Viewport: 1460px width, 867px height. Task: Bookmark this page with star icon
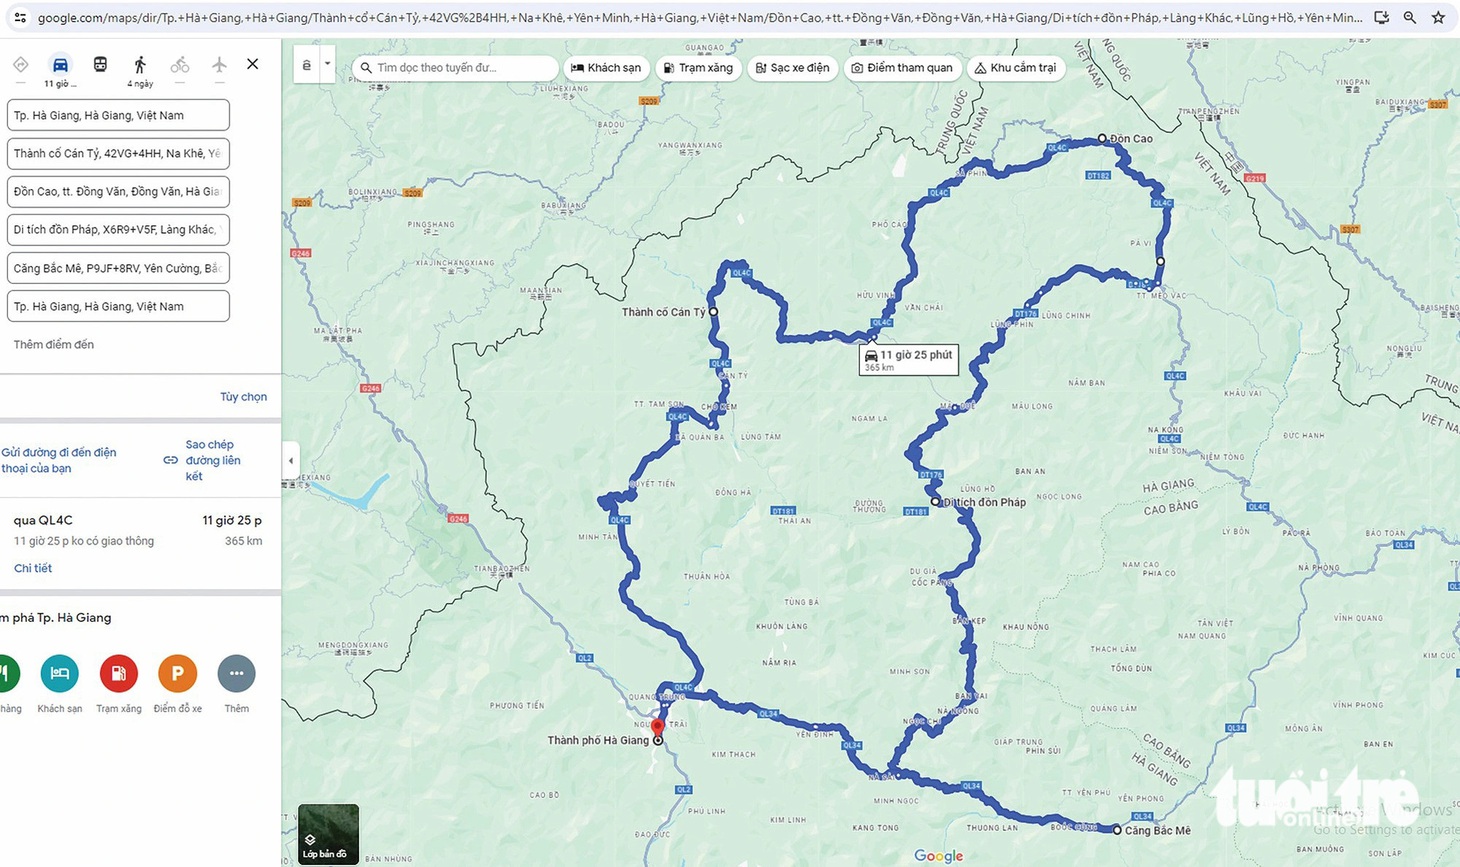point(1438,17)
